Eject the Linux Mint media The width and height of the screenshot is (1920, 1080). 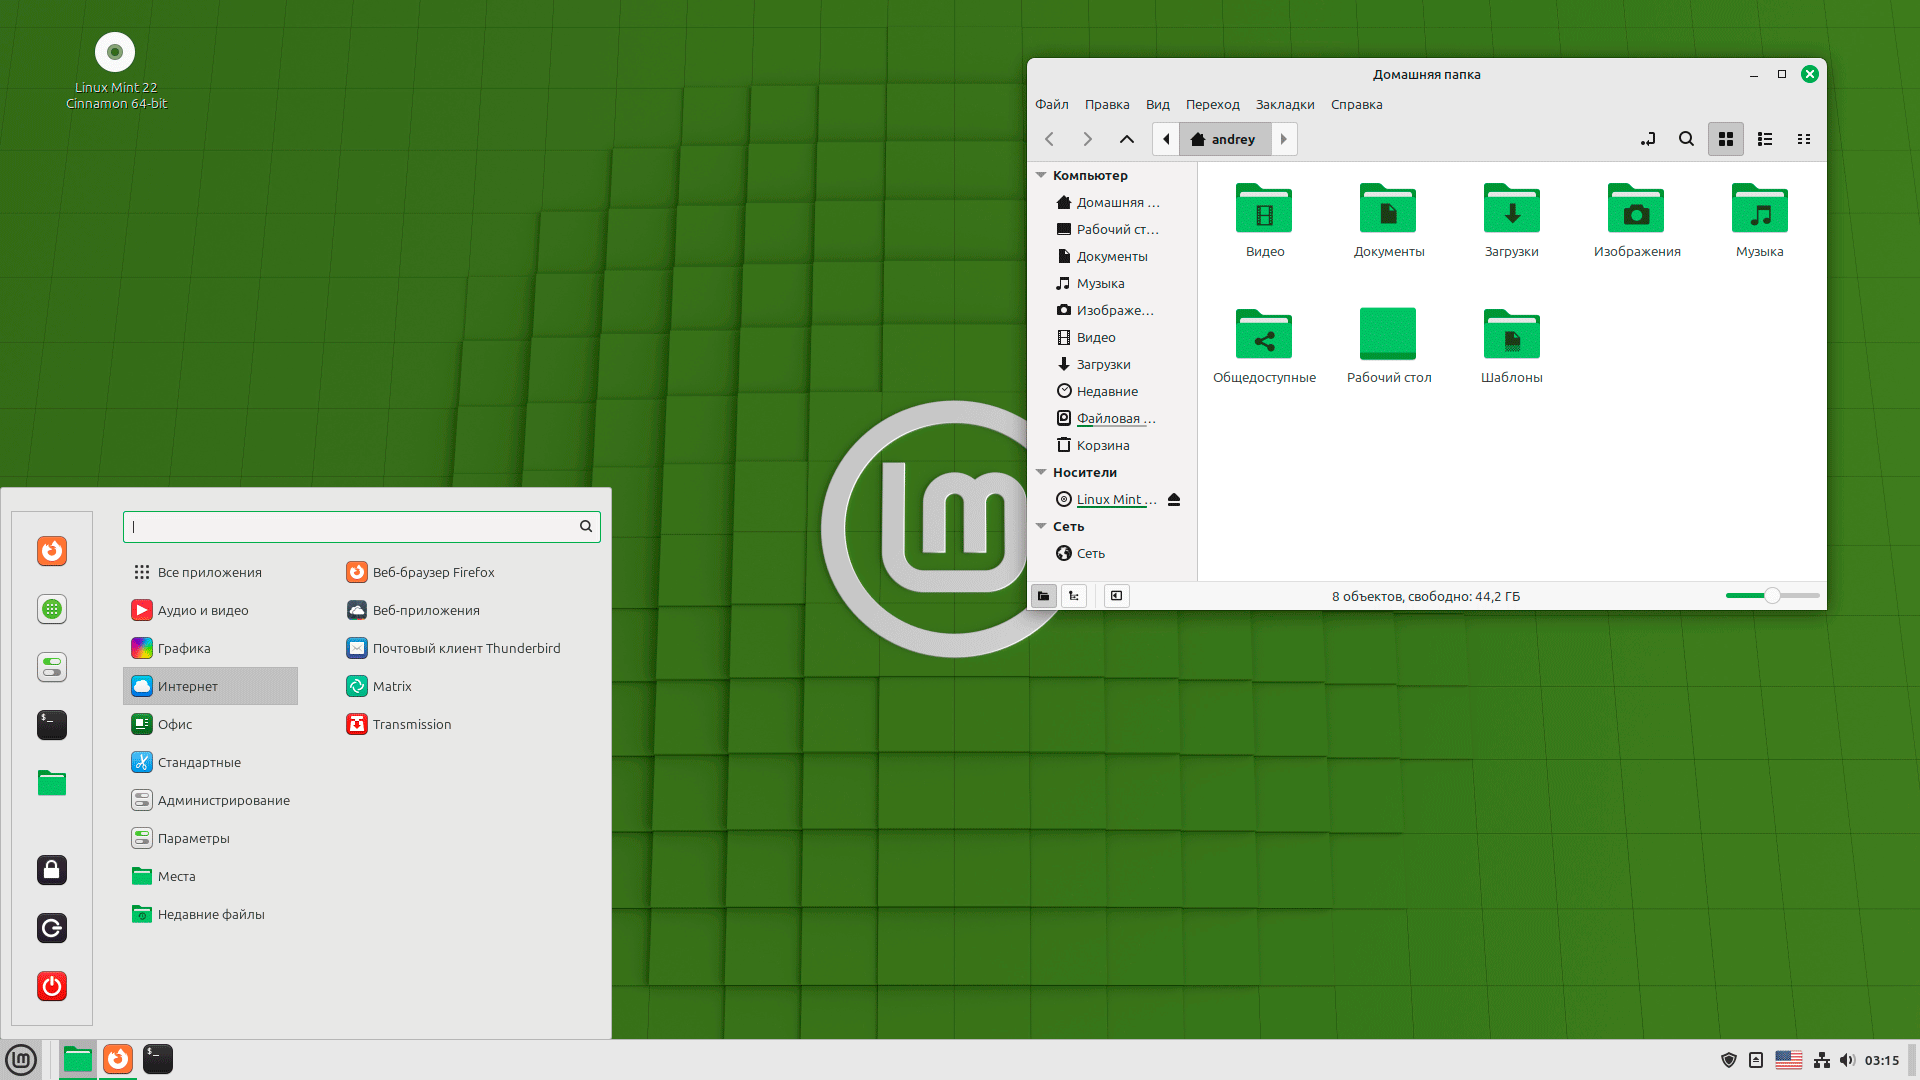1174,499
